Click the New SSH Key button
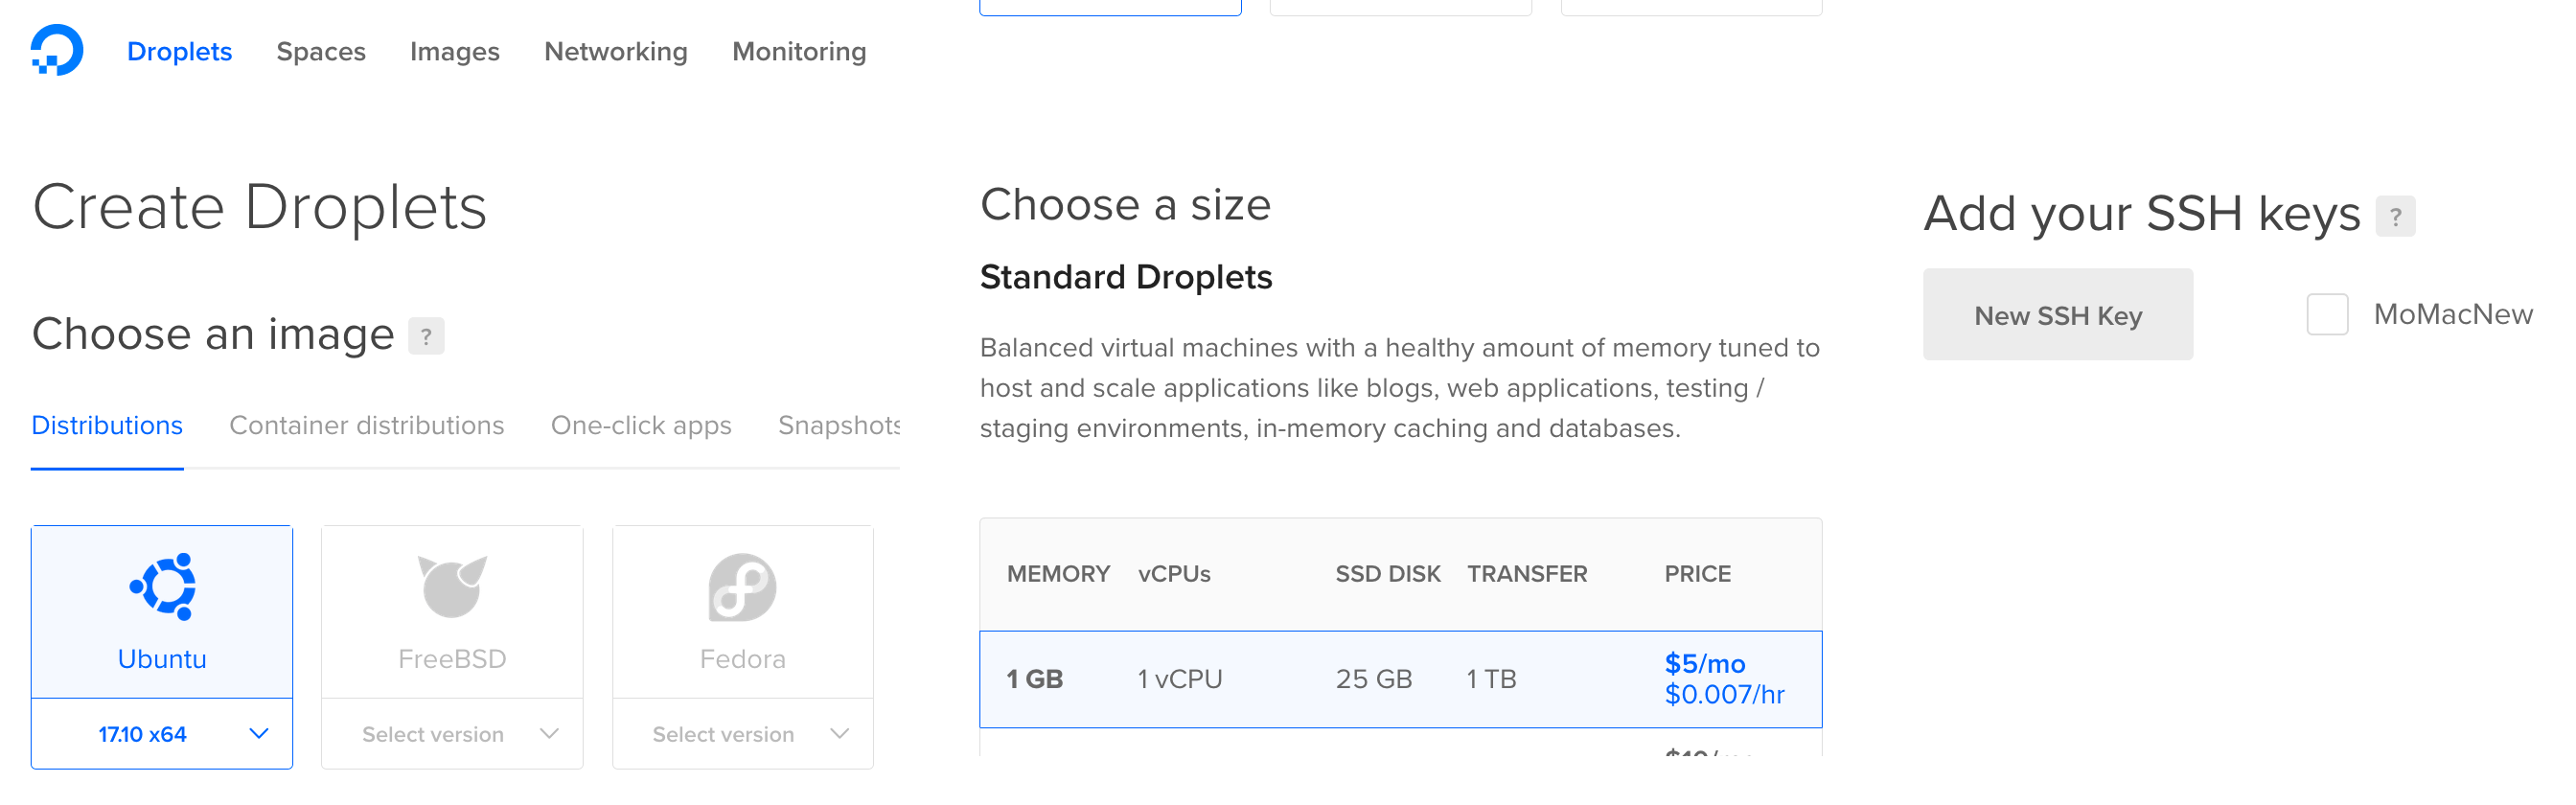Image resolution: width=2576 pixels, height=805 pixels. (x=2058, y=315)
